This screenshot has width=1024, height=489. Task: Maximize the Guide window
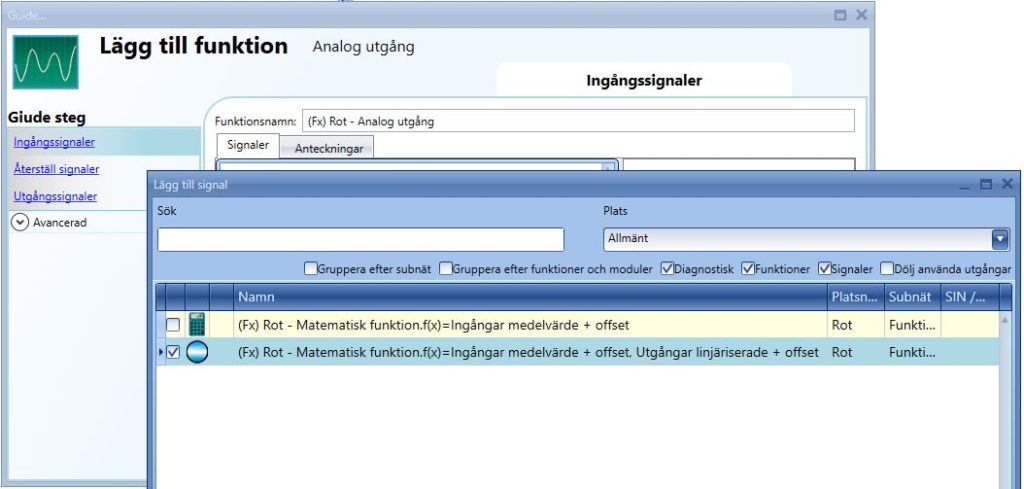[840, 15]
